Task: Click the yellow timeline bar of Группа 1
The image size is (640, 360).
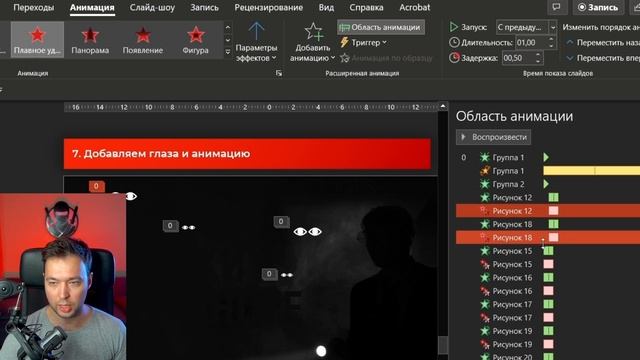Action: [x=591, y=171]
